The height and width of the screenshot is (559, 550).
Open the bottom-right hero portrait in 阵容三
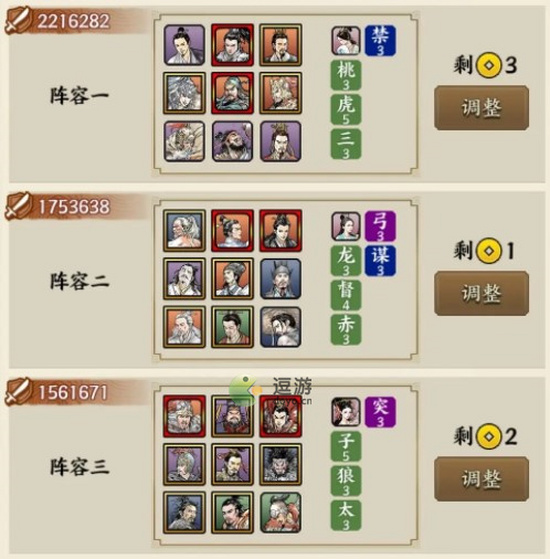pyautogui.click(x=281, y=512)
